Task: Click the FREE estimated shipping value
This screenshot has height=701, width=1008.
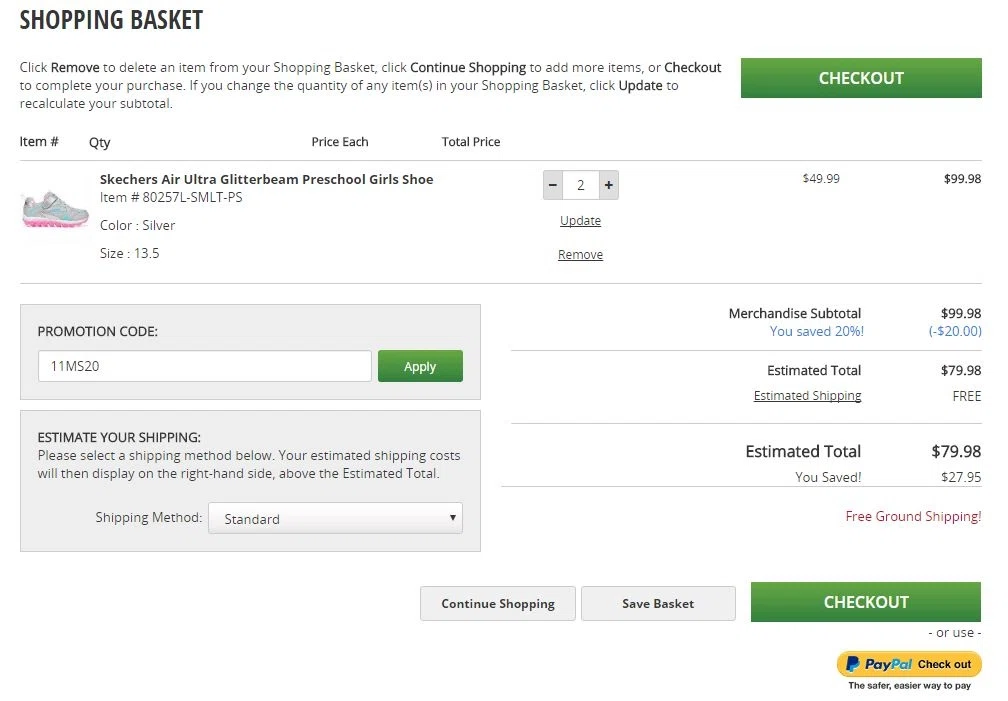Action: tap(967, 396)
